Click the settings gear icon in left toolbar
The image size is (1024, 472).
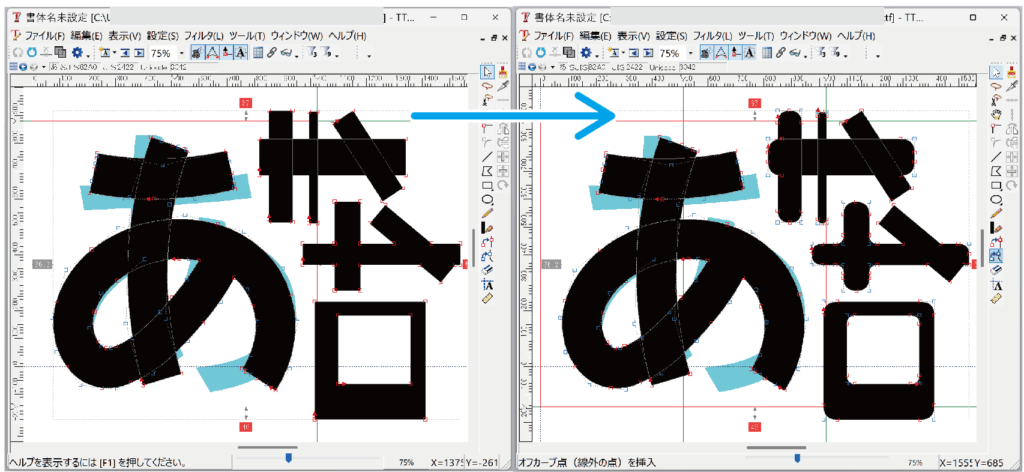point(76,52)
